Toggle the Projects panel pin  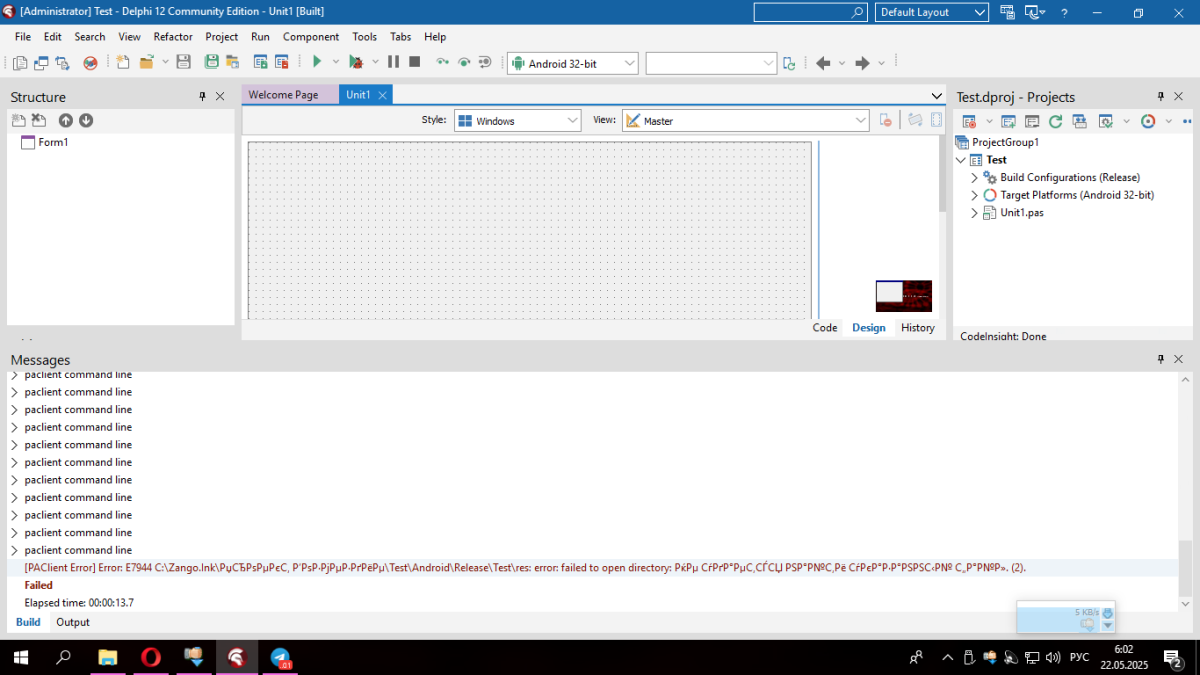click(1161, 96)
